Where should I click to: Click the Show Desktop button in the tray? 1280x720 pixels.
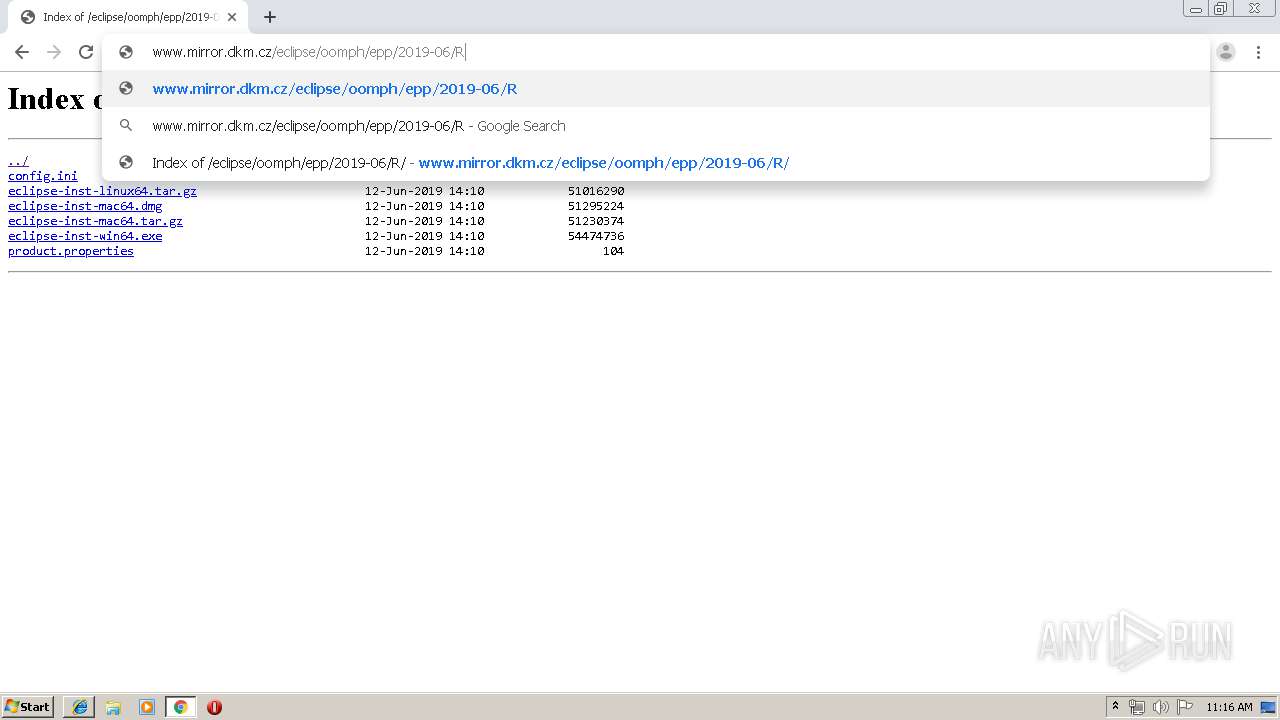[x=1268, y=707]
